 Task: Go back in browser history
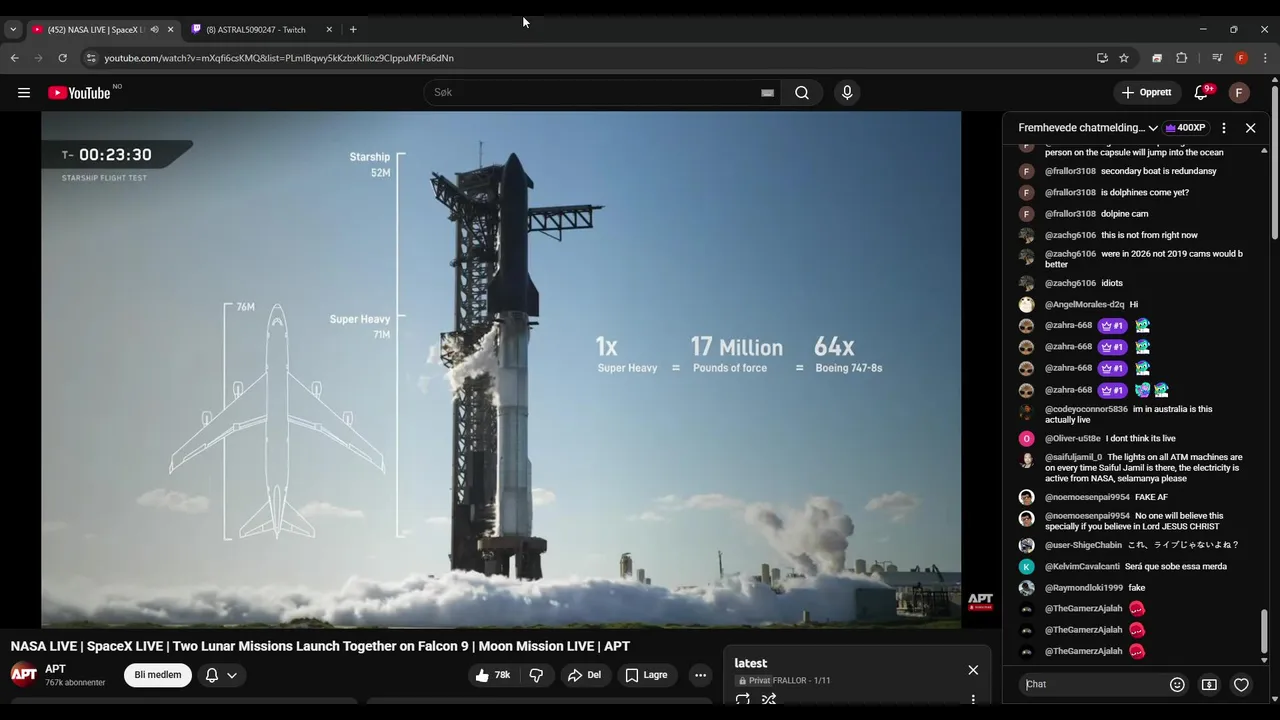[x=14, y=58]
